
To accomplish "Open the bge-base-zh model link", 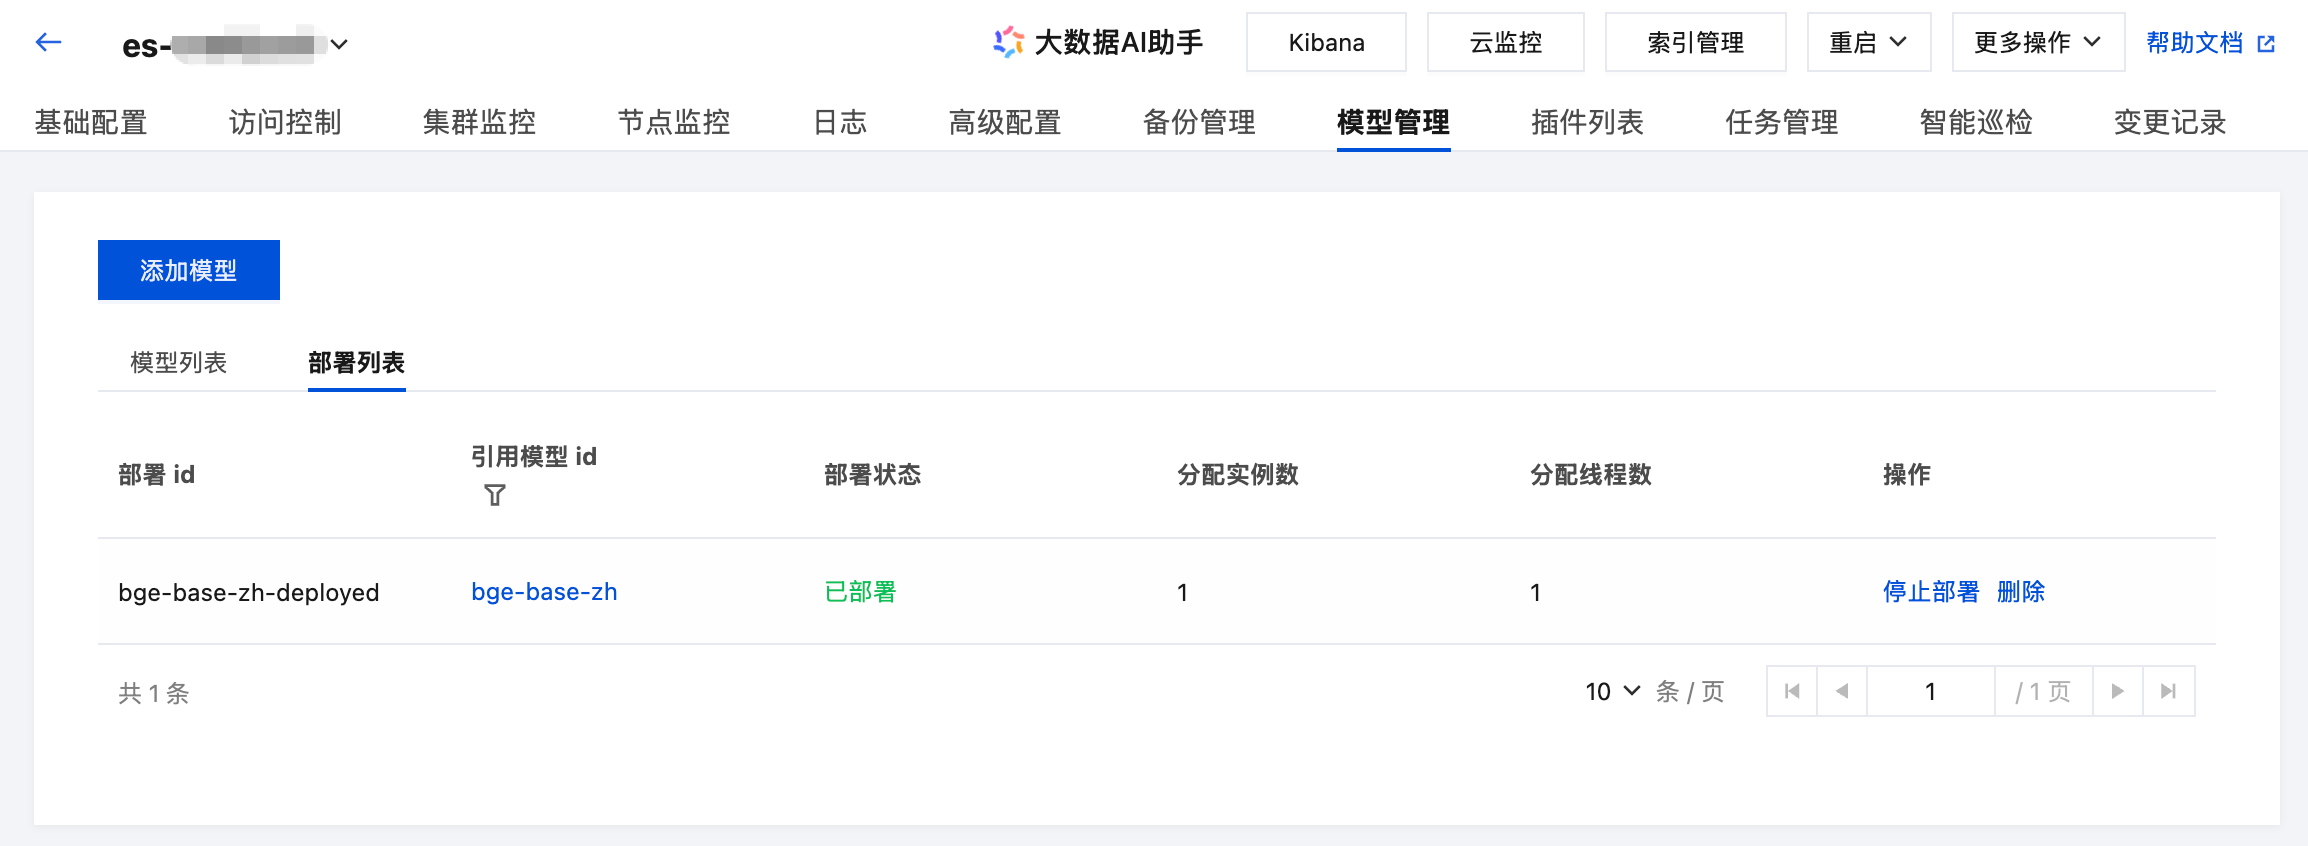I will pyautogui.click(x=544, y=592).
